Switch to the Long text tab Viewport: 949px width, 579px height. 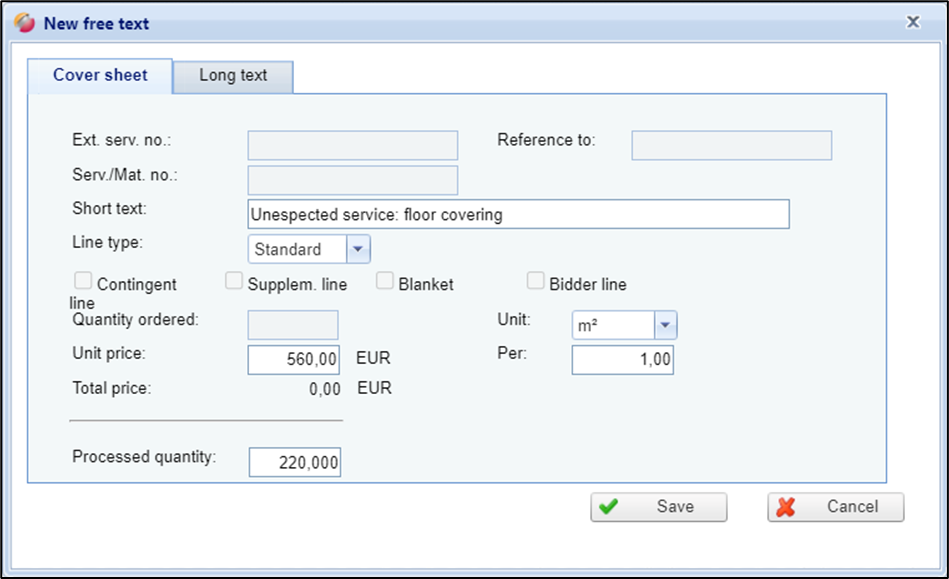(233, 76)
